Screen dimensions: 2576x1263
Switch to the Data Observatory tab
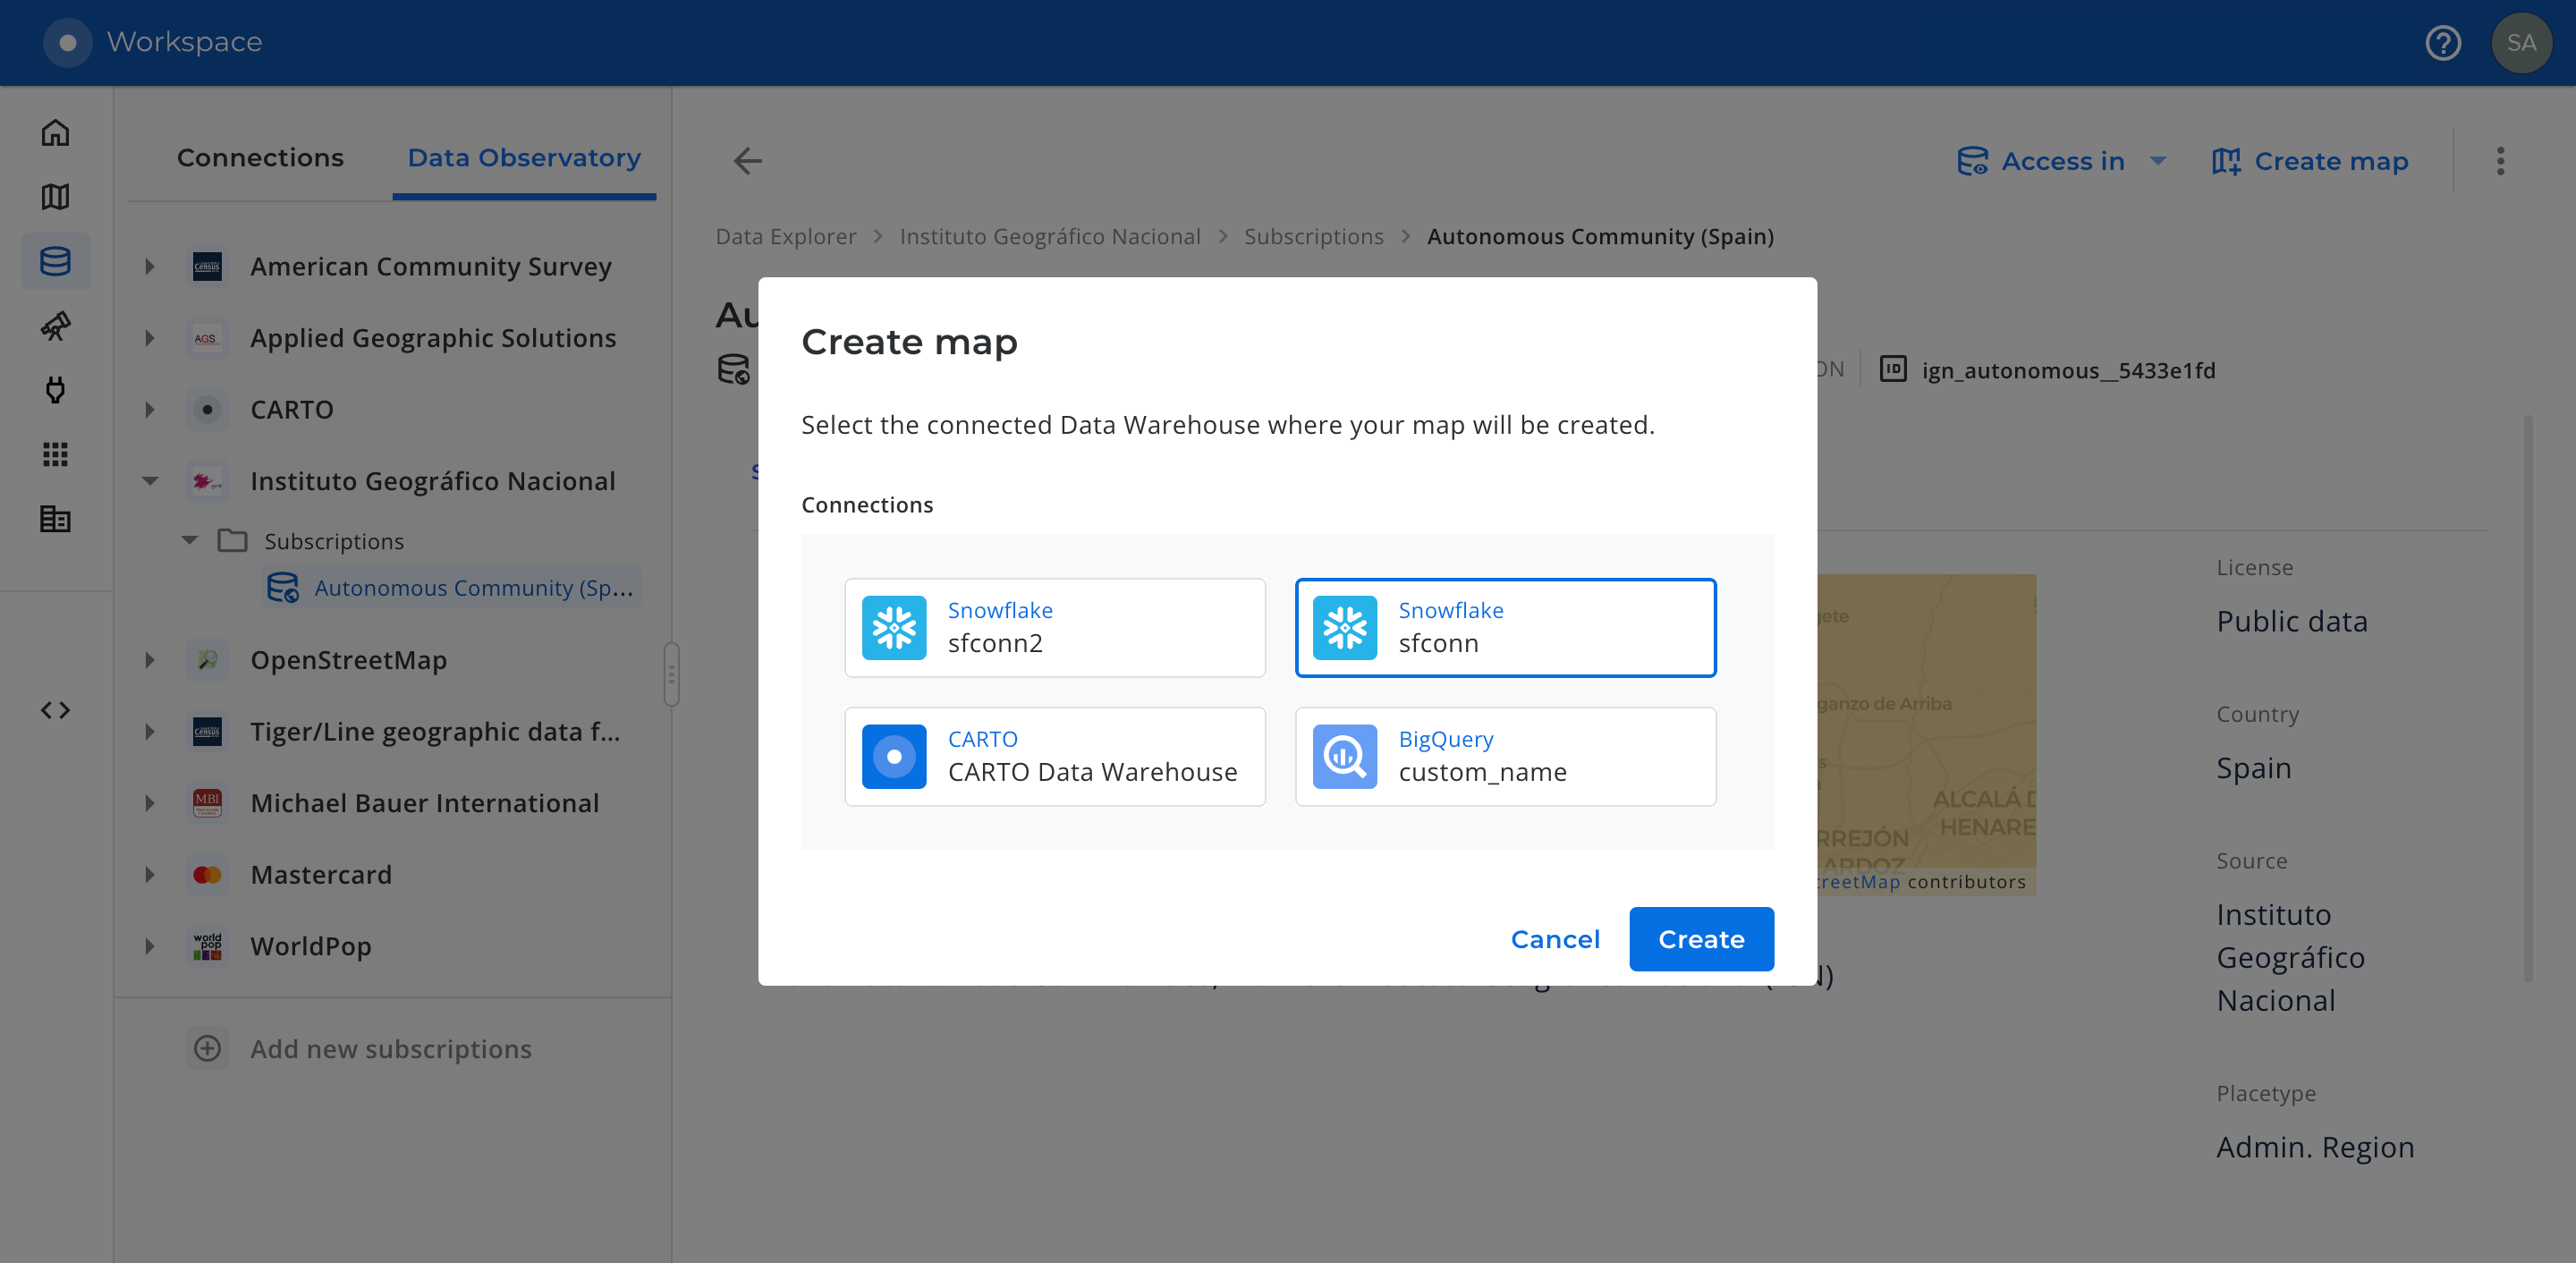click(524, 158)
